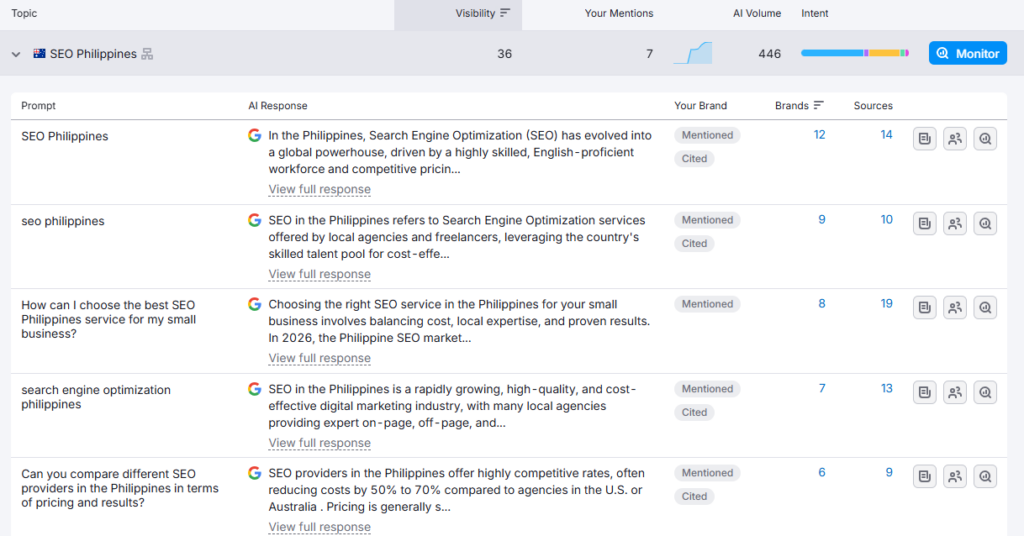Open document icon for 'seo philippines' lowercase row
The width and height of the screenshot is (1024, 536).
pos(924,223)
